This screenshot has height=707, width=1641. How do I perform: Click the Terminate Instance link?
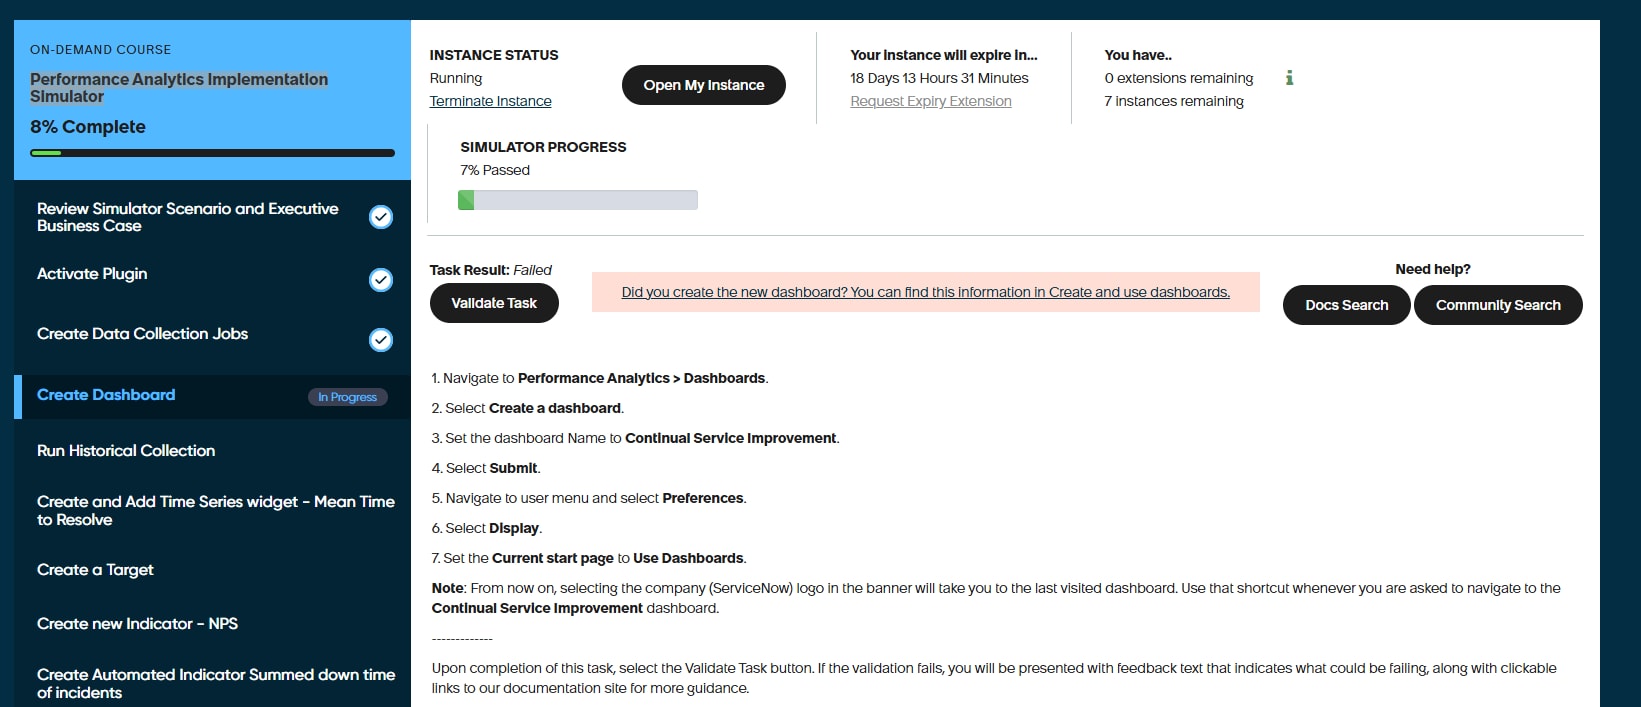point(490,101)
